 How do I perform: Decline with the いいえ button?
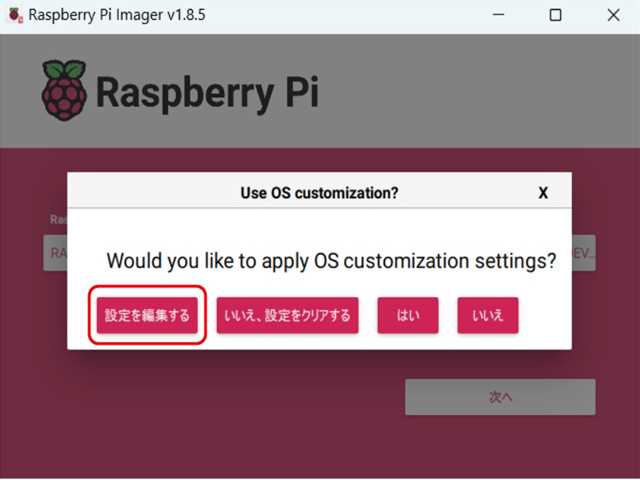point(488,315)
